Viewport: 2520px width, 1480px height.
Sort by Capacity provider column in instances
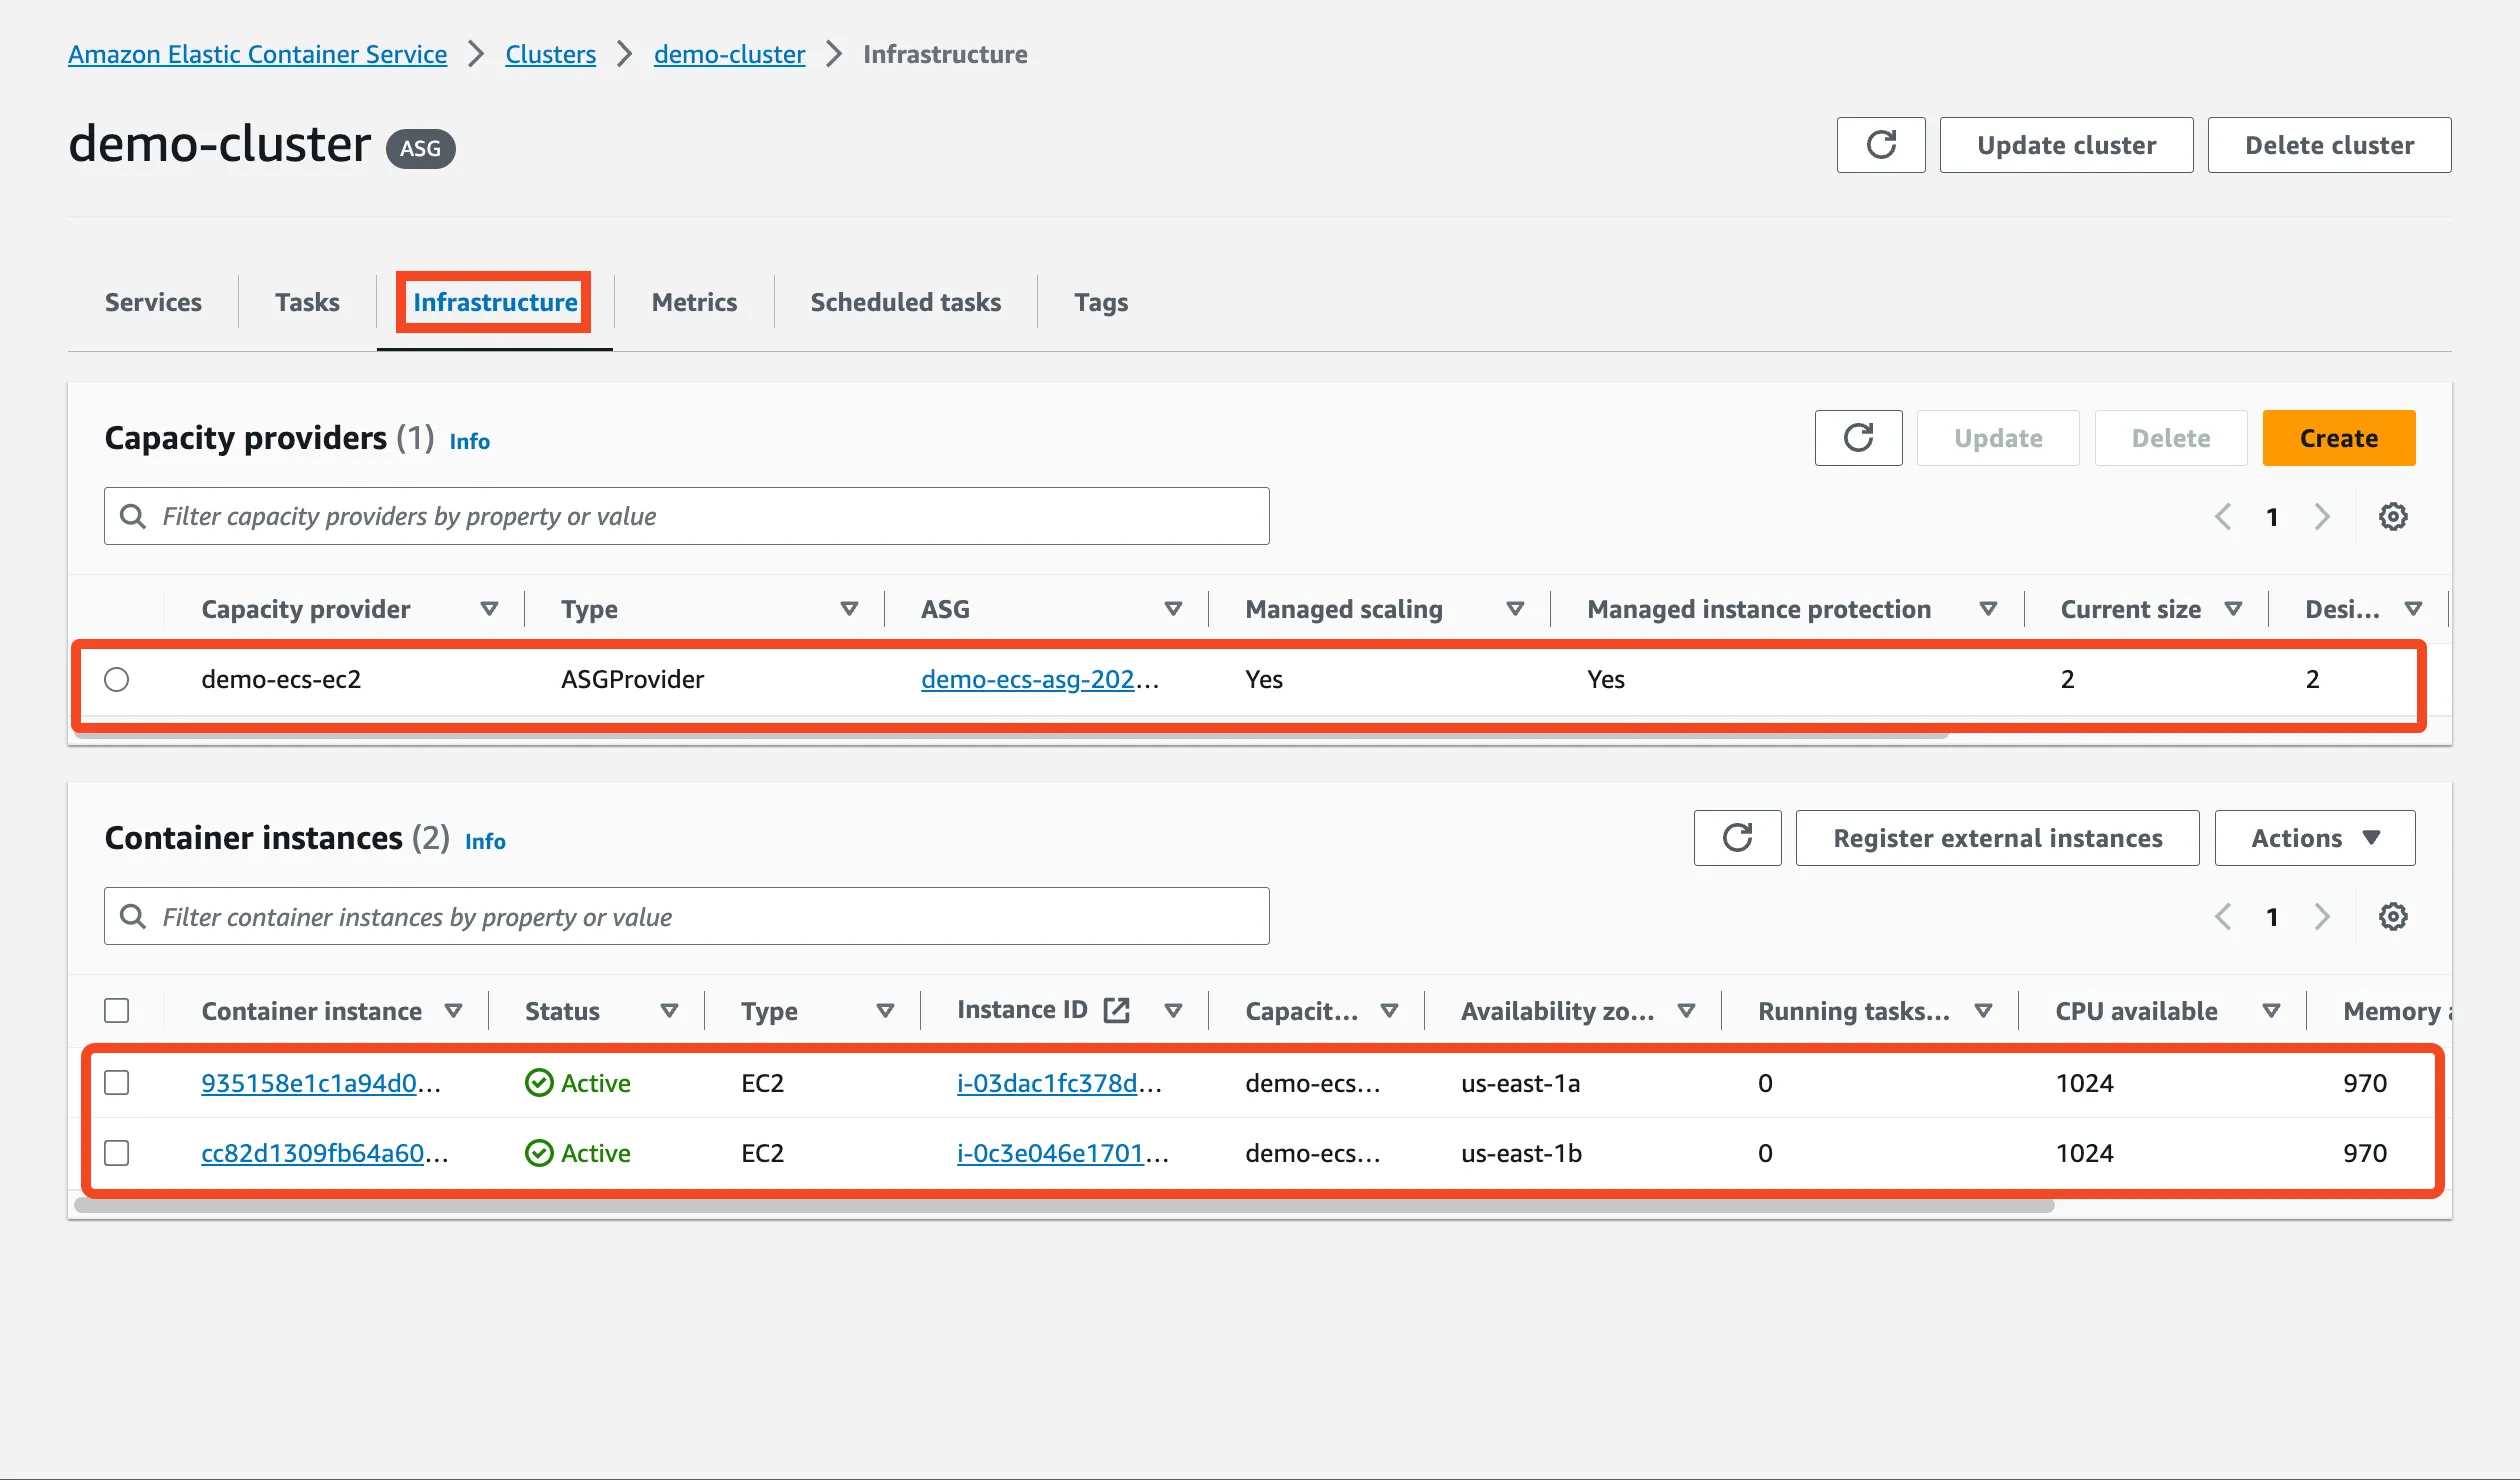[x=1389, y=1011]
